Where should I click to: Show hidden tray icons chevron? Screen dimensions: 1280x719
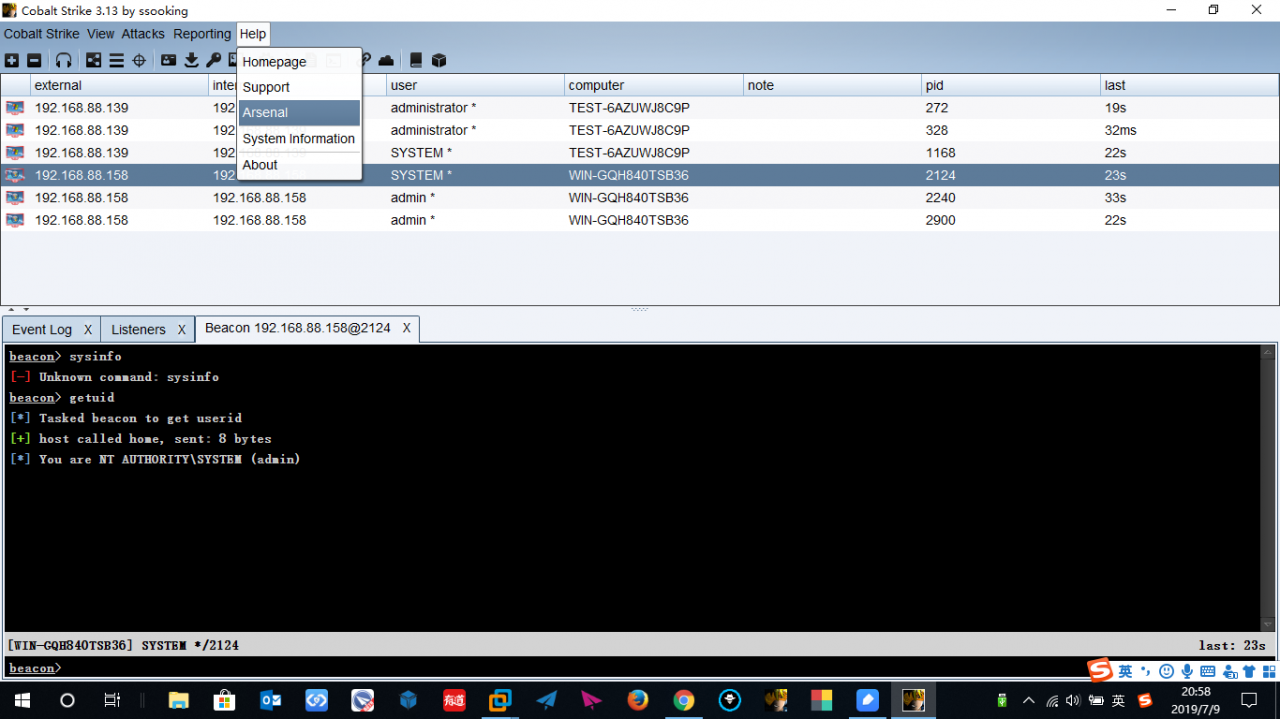click(x=1028, y=700)
